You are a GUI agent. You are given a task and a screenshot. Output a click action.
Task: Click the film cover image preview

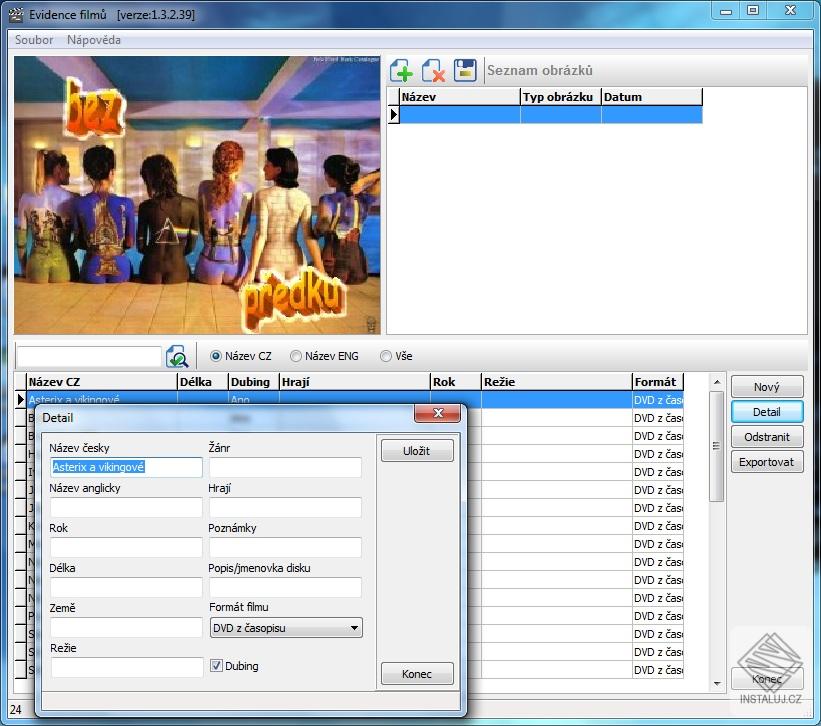tap(197, 195)
